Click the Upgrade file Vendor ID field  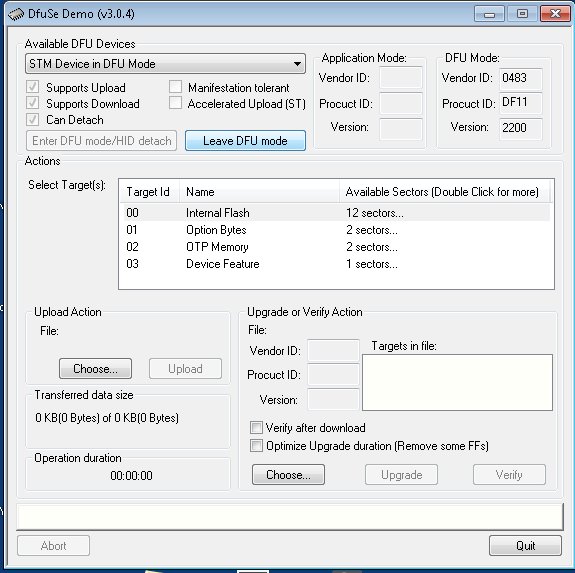(333, 350)
